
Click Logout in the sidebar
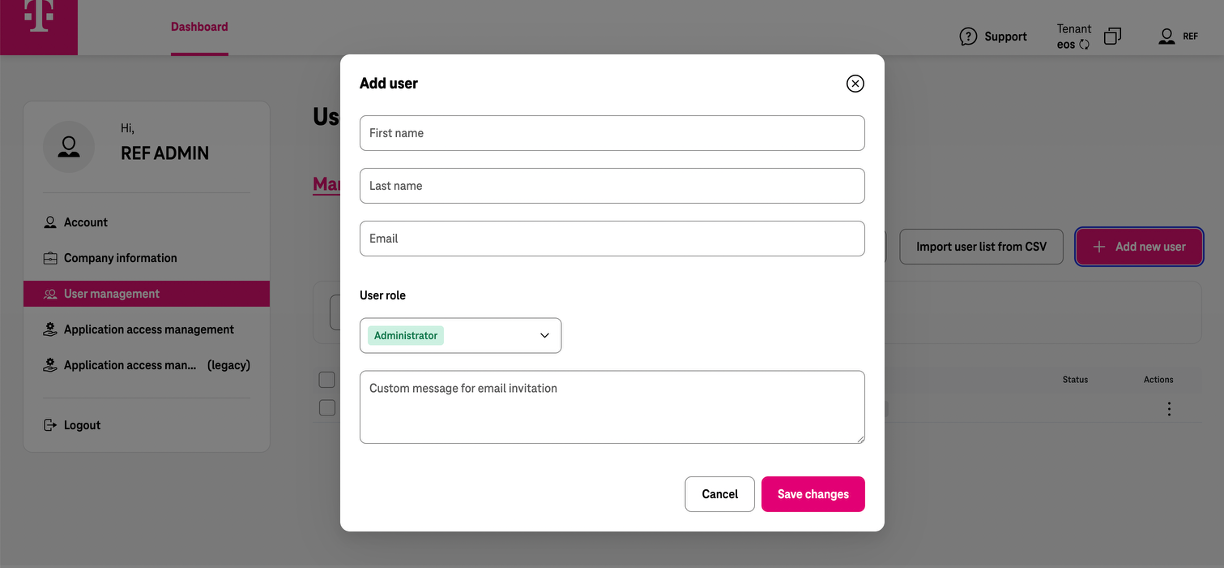click(x=82, y=425)
